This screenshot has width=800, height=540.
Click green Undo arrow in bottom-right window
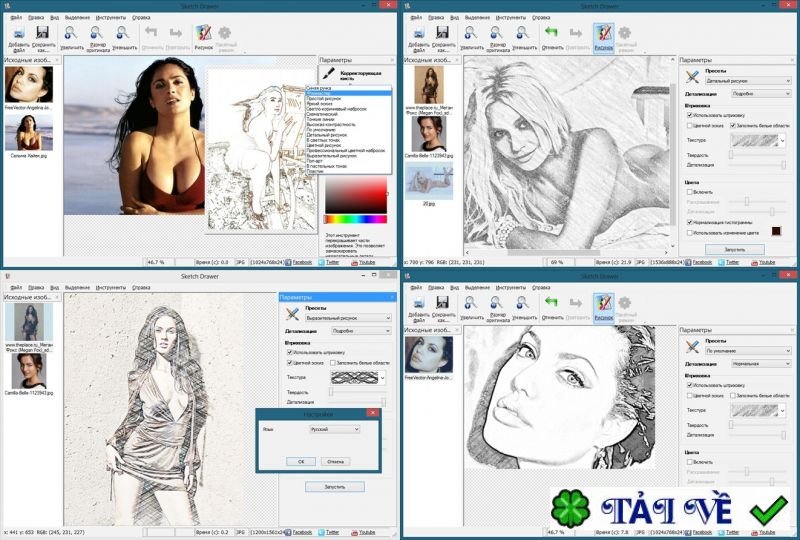pyautogui.click(x=551, y=302)
